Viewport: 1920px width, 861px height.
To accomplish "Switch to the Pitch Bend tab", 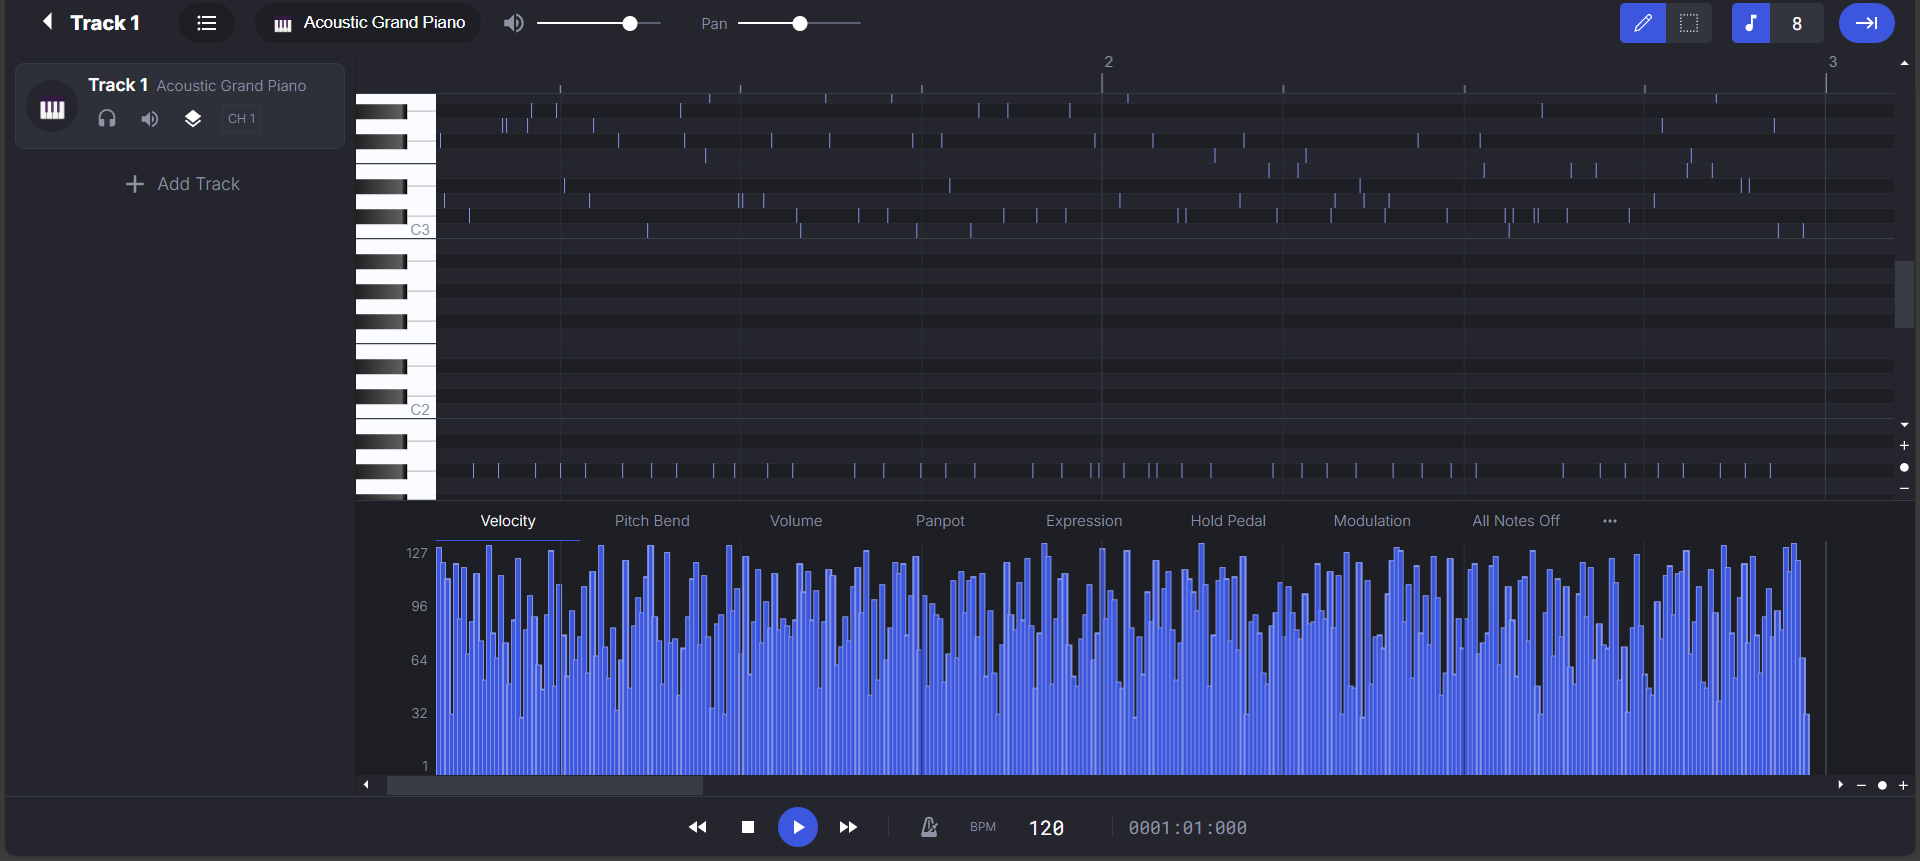I will click(x=652, y=521).
